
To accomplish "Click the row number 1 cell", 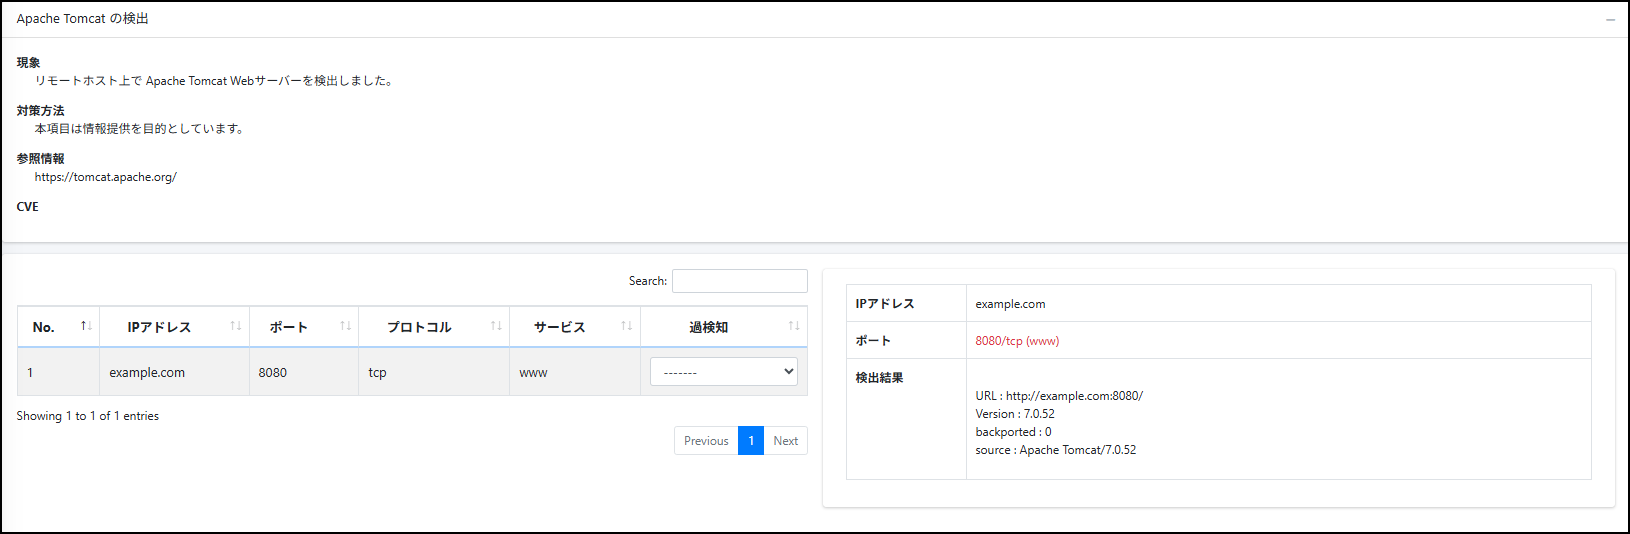I will [58, 372].
